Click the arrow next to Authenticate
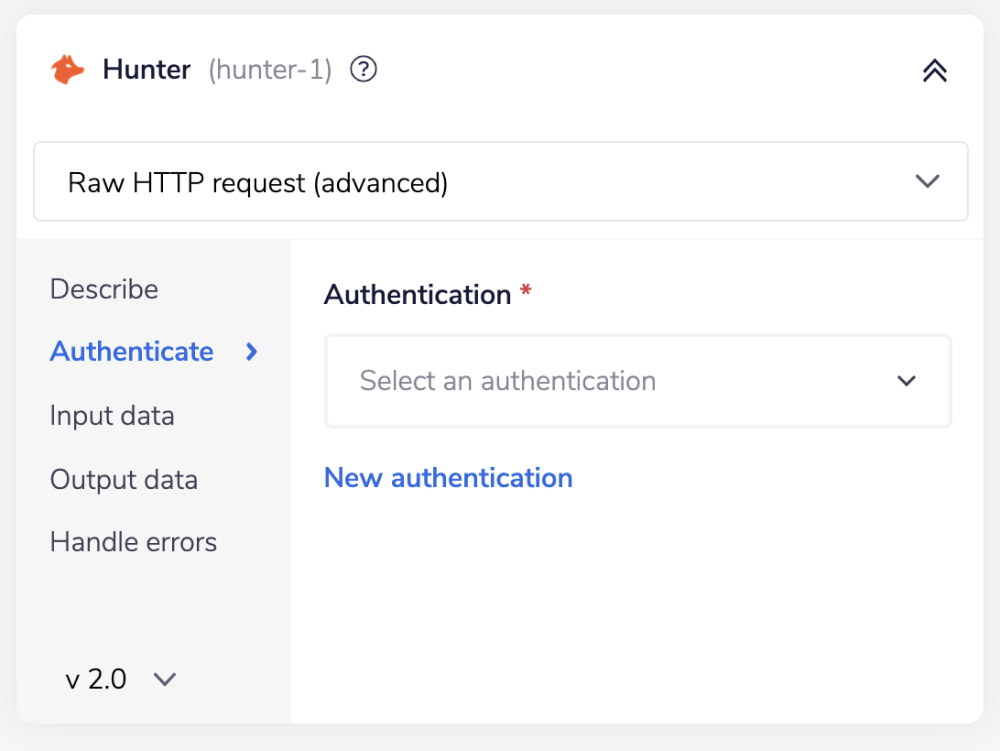The height and width of the screenshot is (751, 1000). (252, 352)
